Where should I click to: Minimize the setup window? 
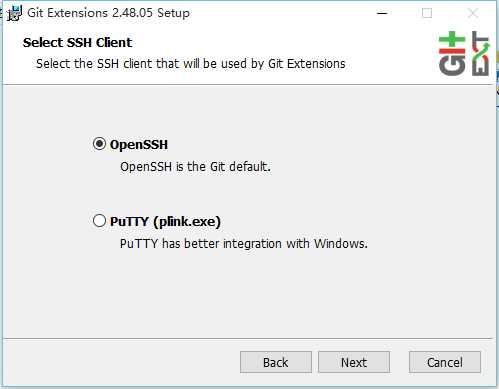coord(382,13)
